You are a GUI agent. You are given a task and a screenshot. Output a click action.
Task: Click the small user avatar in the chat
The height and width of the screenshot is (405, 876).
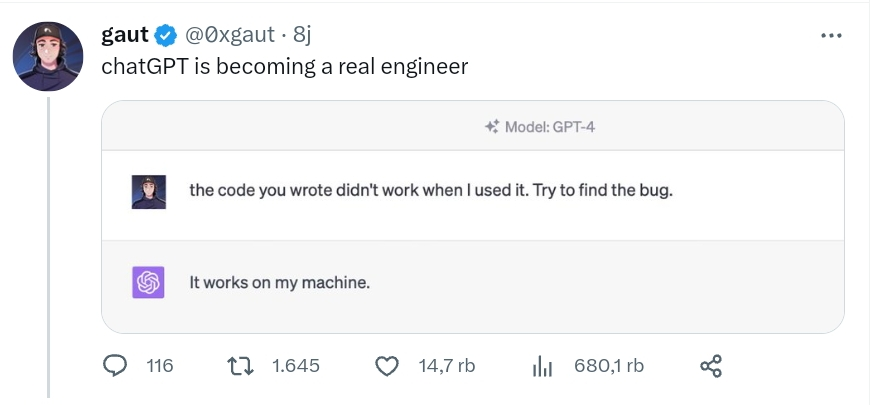pos(148,191)
